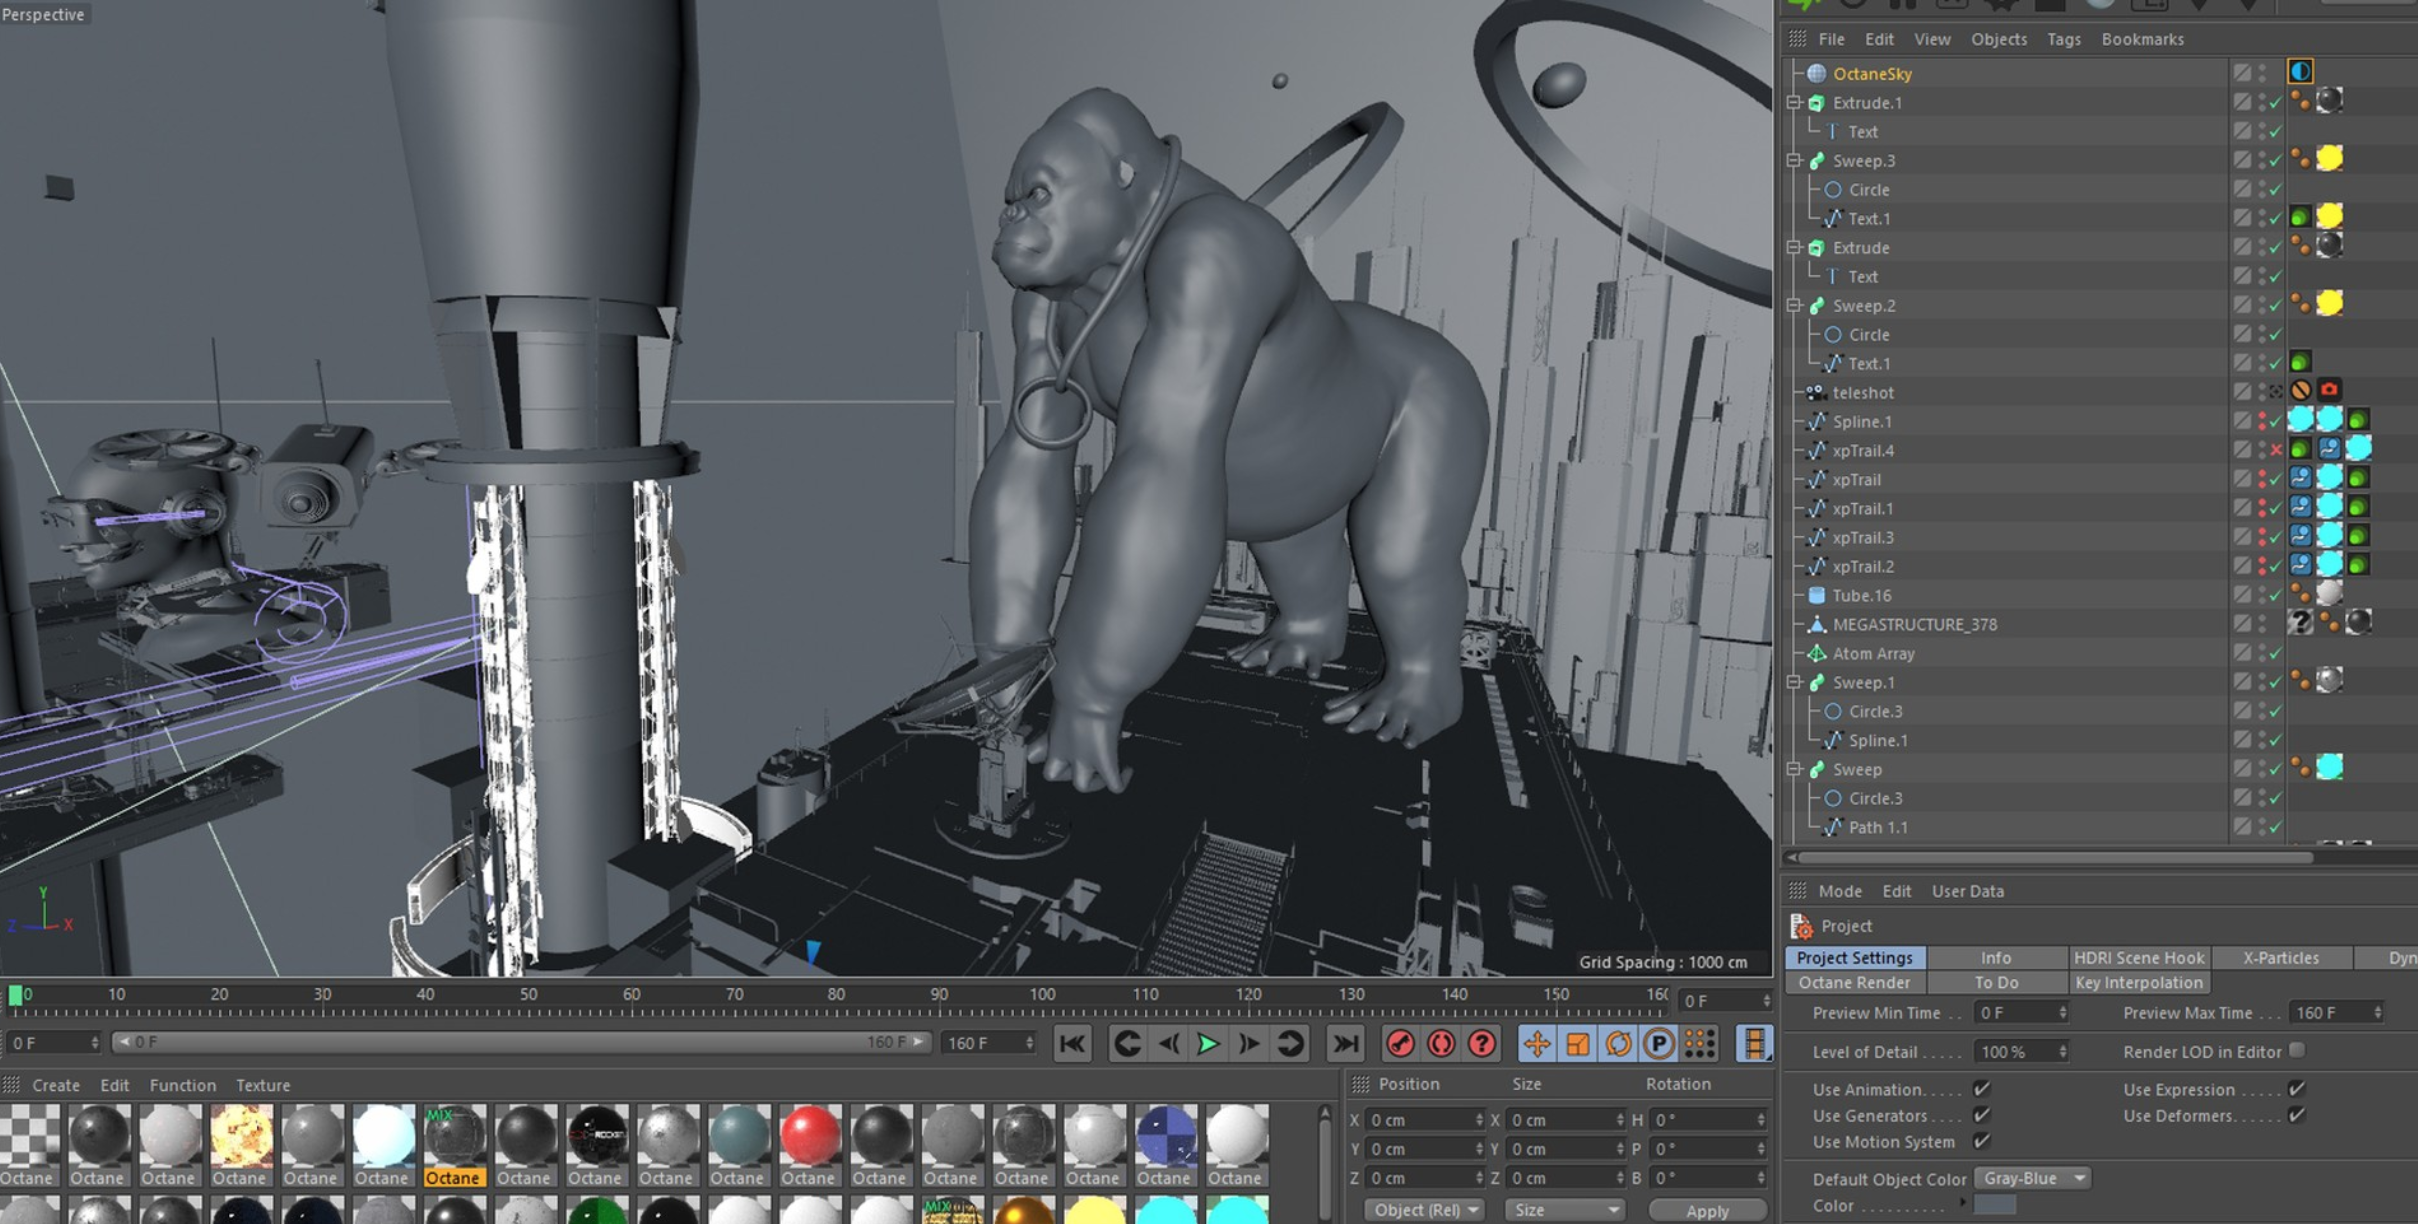Select the red Octane material swatch
Image resolution: width=2418 pixels, height=1224 pixels.
click(809, 1136)
